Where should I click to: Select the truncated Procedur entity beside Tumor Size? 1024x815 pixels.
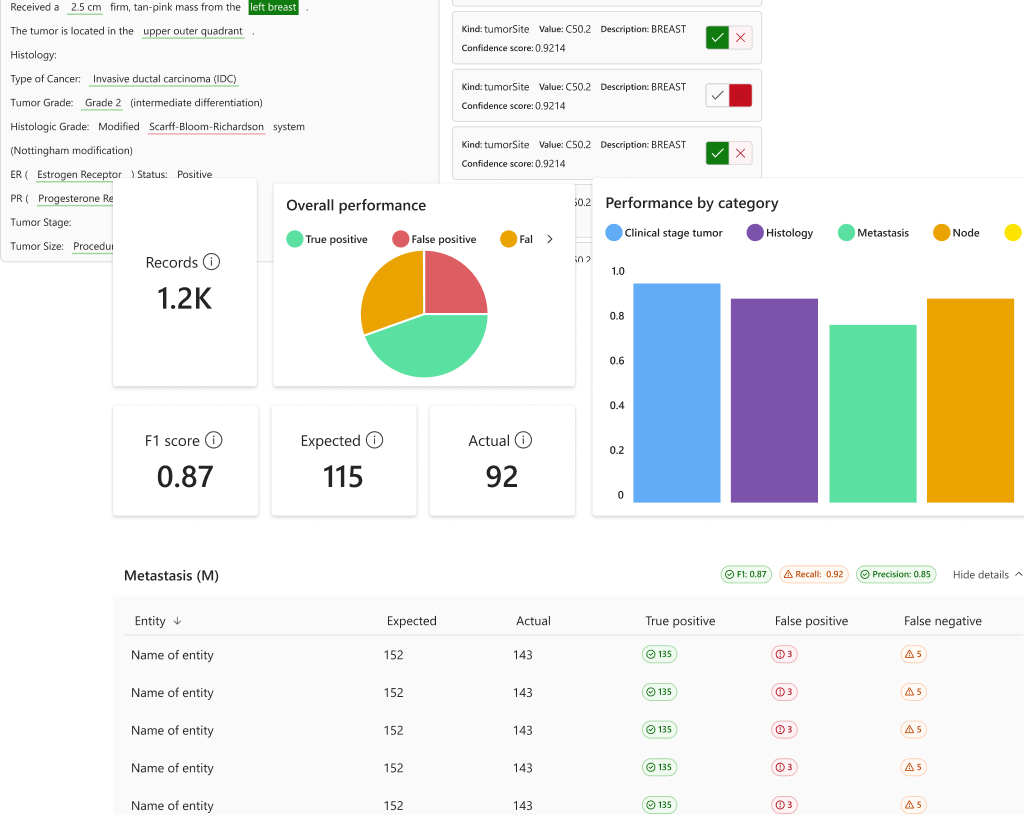[x=93, y=246]
